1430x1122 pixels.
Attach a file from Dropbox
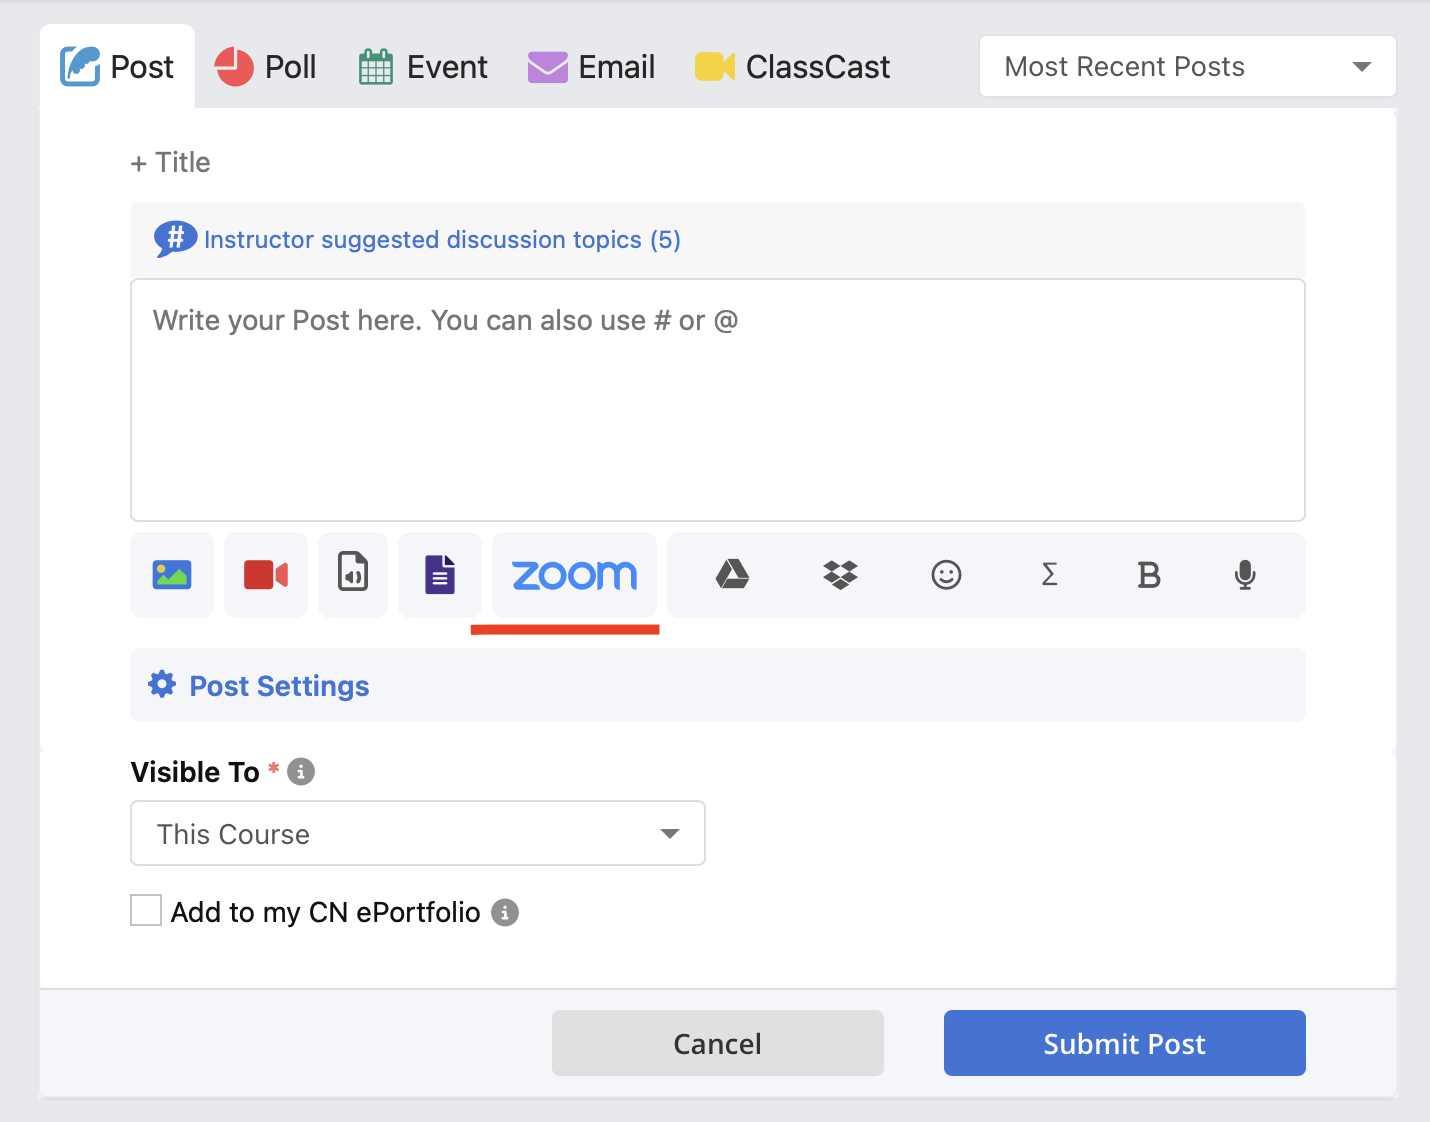[x=840, y=574]
